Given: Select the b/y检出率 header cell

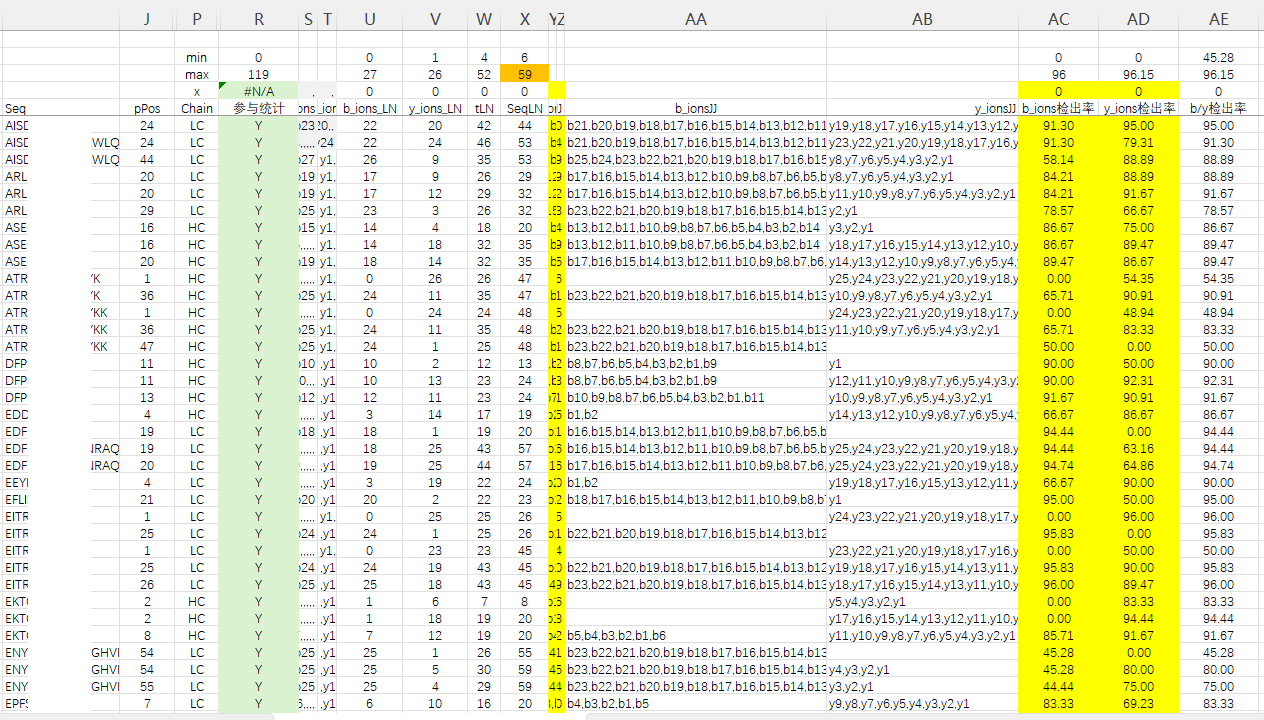Looking at the screenshot, I should click(1218, 108).
